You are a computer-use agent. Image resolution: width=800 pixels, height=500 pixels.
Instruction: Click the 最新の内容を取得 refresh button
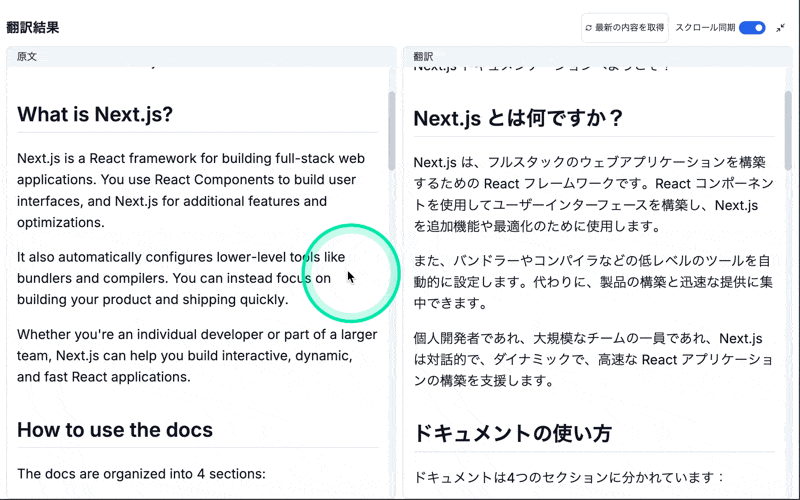624,28
